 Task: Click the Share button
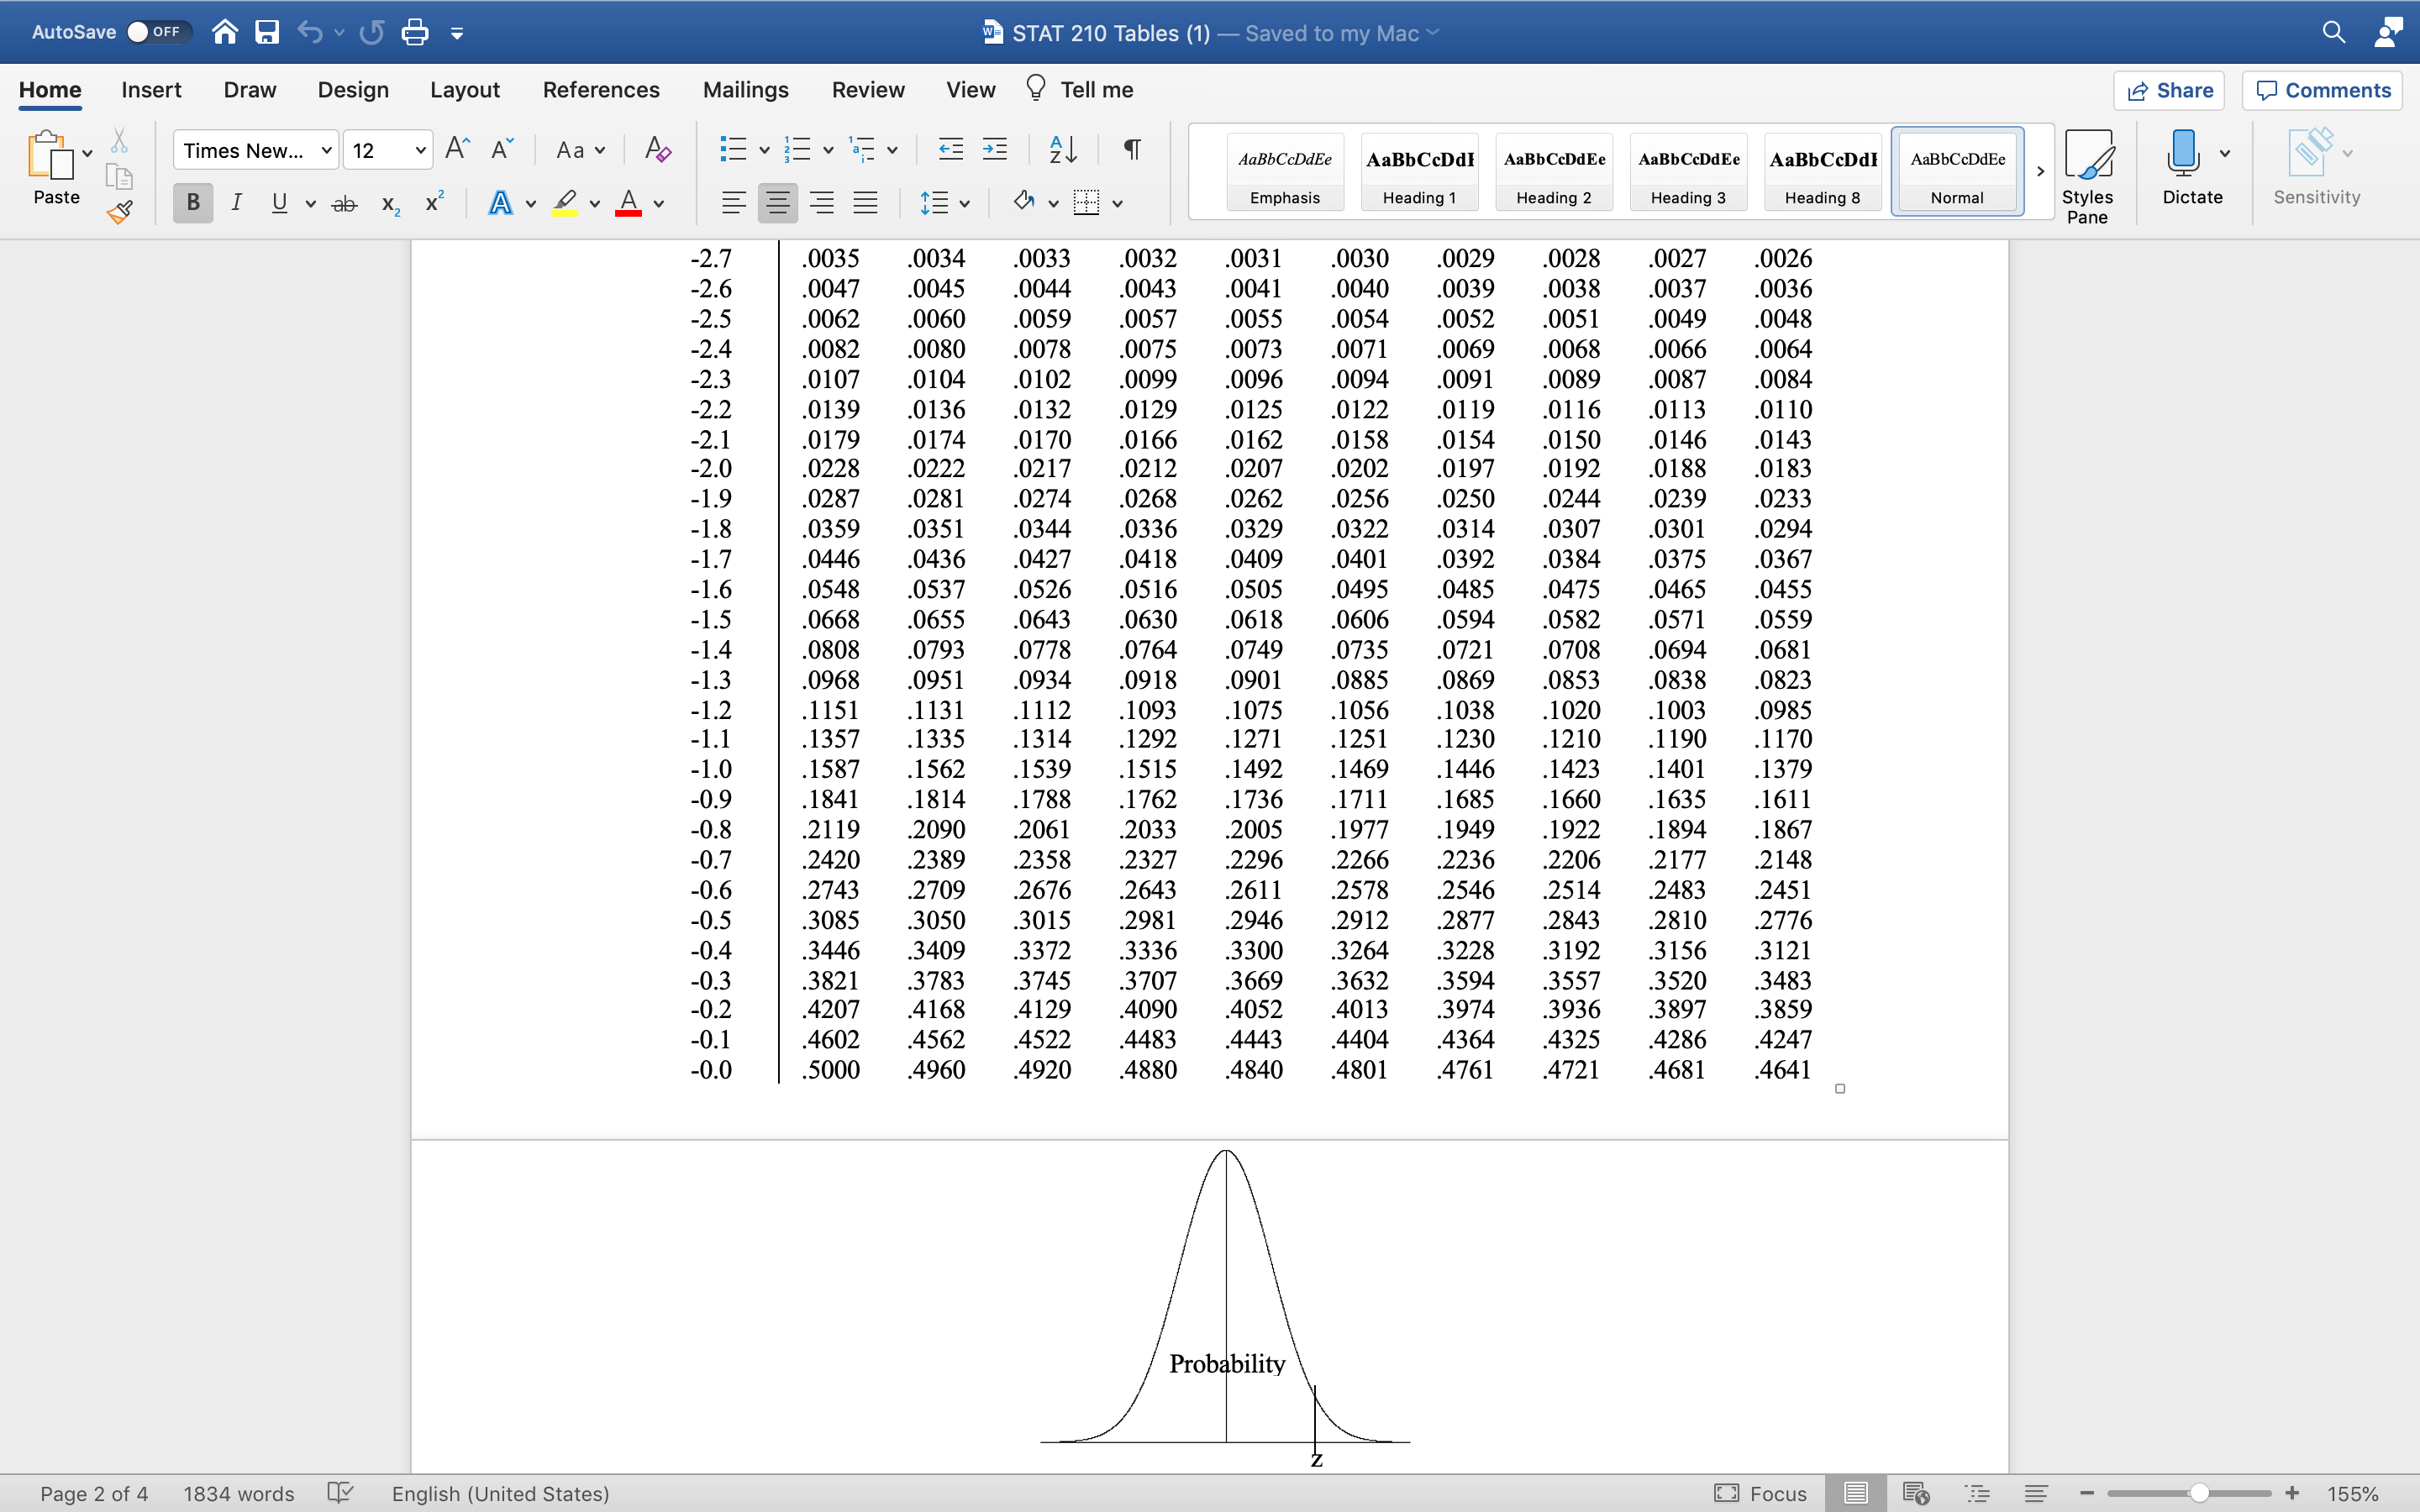click(x=2168, y=91)
